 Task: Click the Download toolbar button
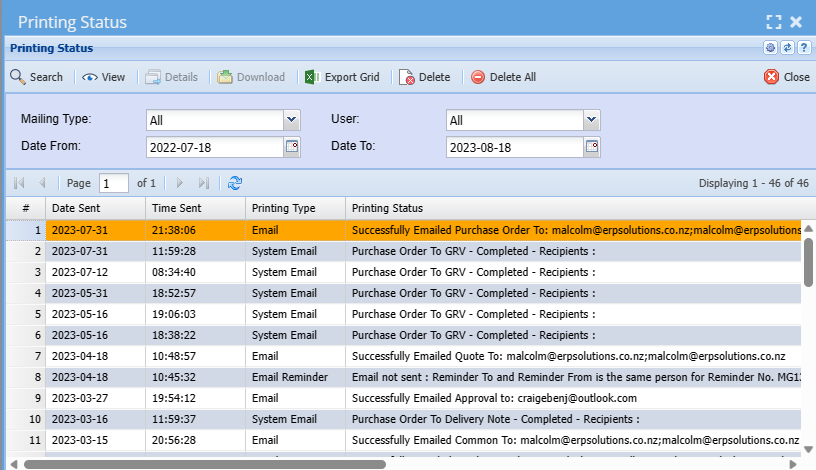click(251, 77)
